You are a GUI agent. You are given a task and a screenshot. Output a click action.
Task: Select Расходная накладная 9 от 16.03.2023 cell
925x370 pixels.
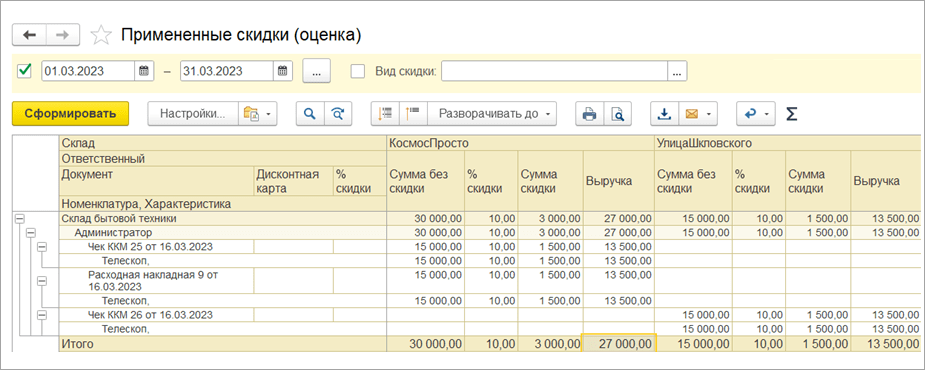[x=157, y=281]
